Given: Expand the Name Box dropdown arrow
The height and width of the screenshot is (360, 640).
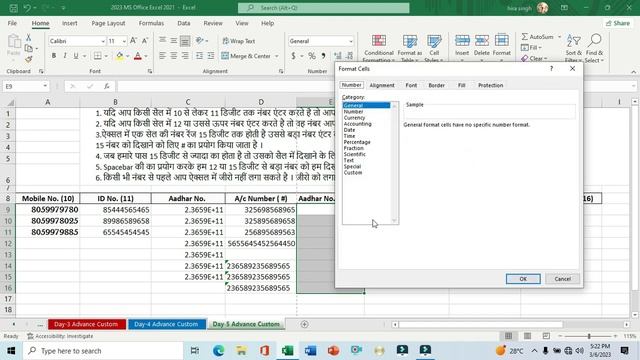Looking at the screenshot, I should click(45, 86).
